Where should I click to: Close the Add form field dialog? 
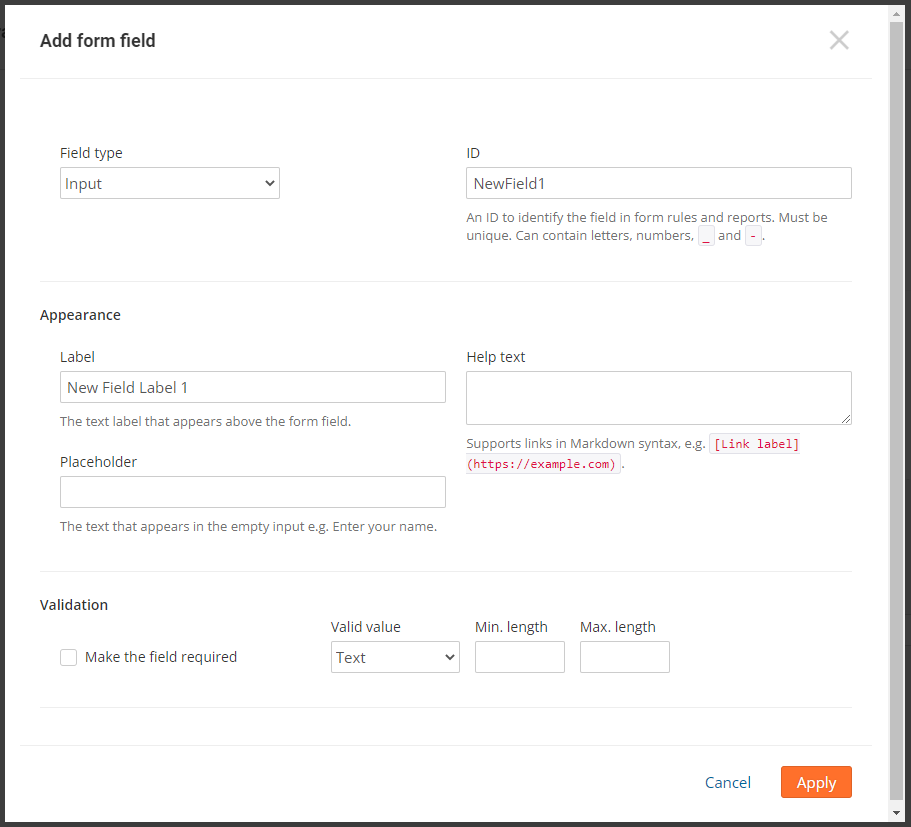coord(838,41)
